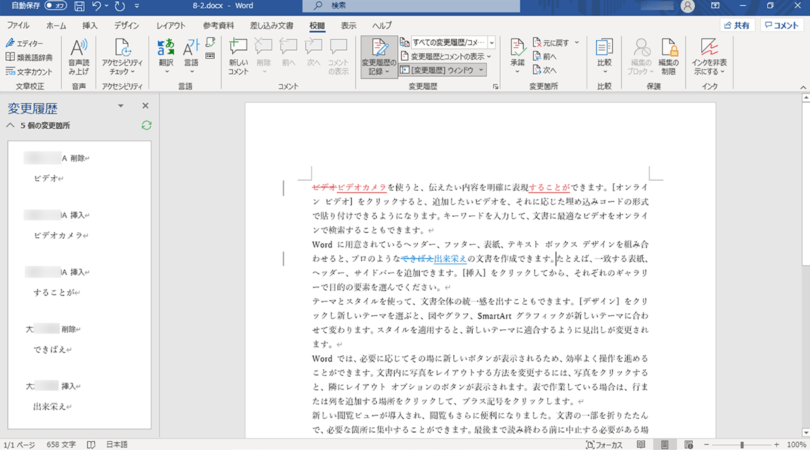
Task: Click the 文字カウント word count tool
Action: 29,72
